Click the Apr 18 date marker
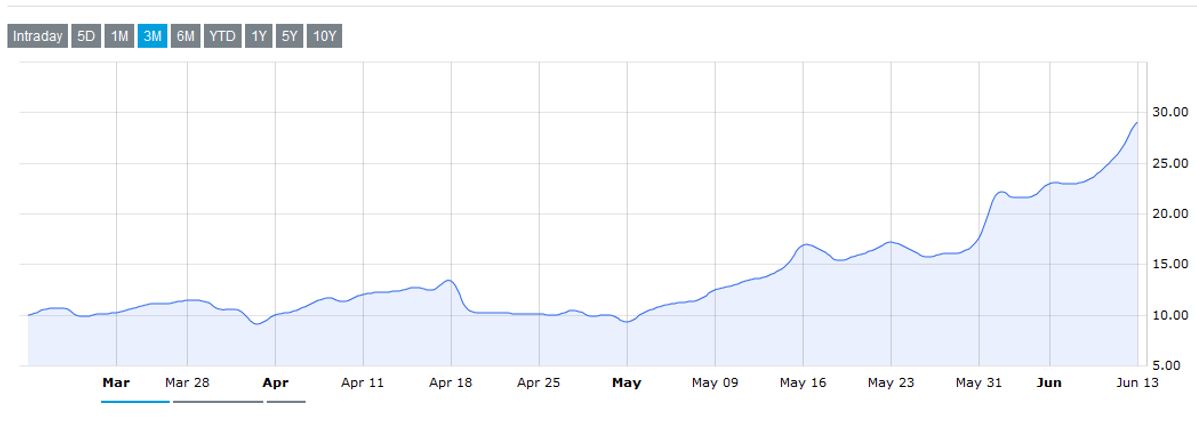 pos(451,382)
